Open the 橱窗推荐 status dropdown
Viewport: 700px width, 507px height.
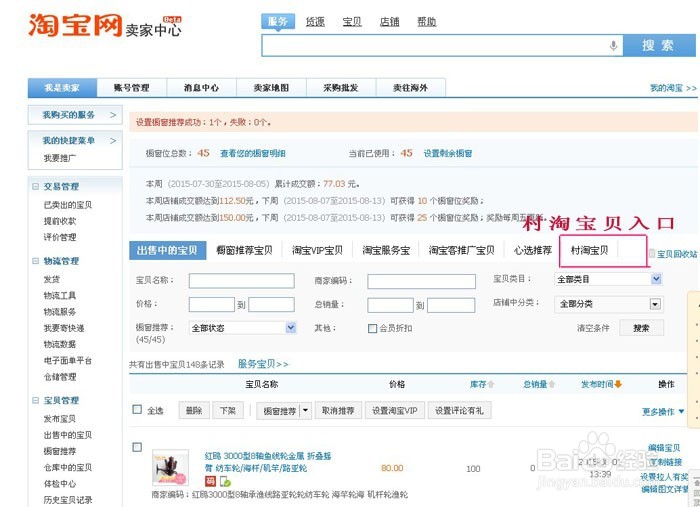coord(242,328)
